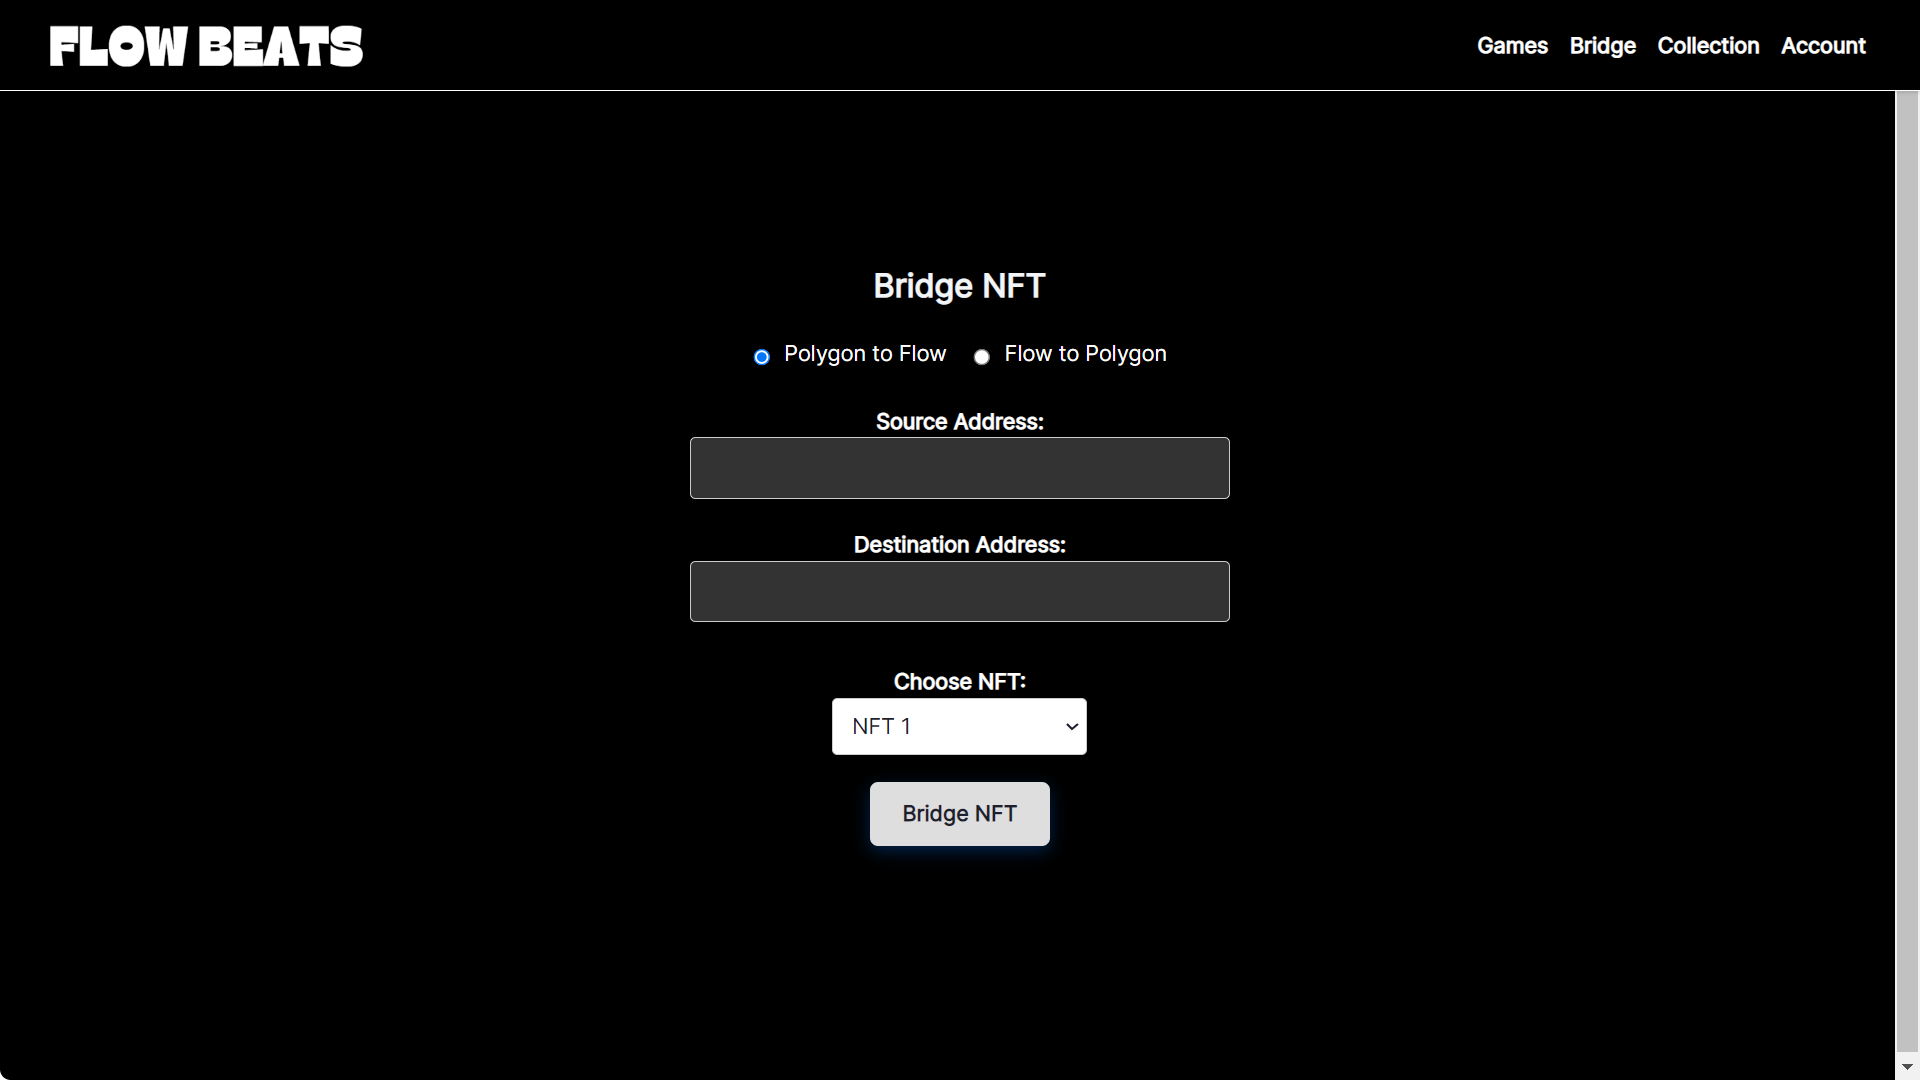
Task: Click the Choose NFT label
Action: [959, 682]
